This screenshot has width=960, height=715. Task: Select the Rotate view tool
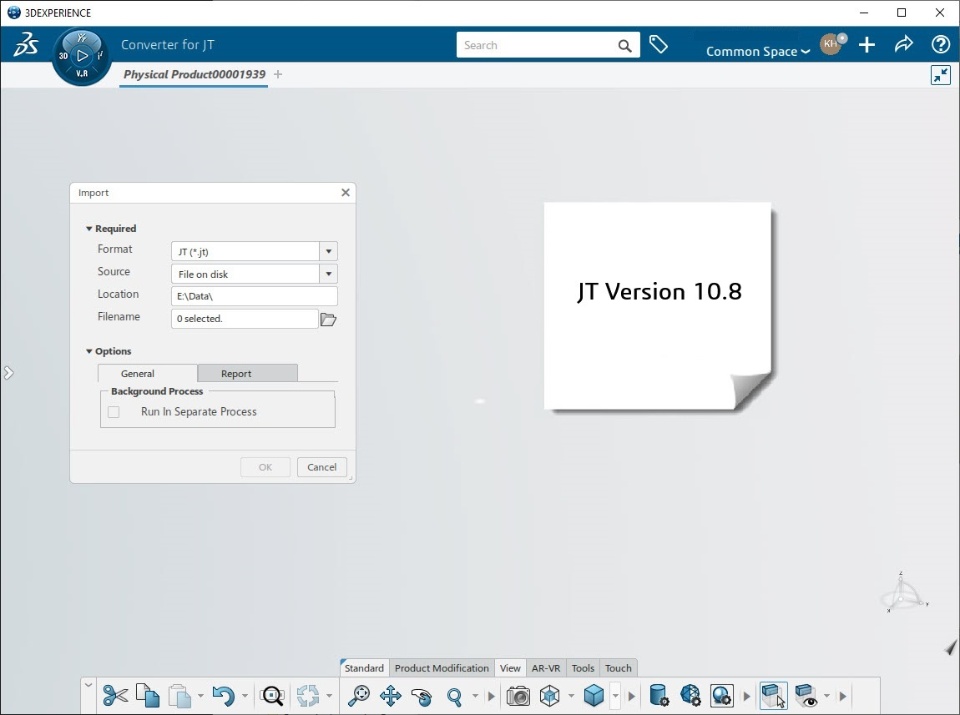click(x=422, y=696)
